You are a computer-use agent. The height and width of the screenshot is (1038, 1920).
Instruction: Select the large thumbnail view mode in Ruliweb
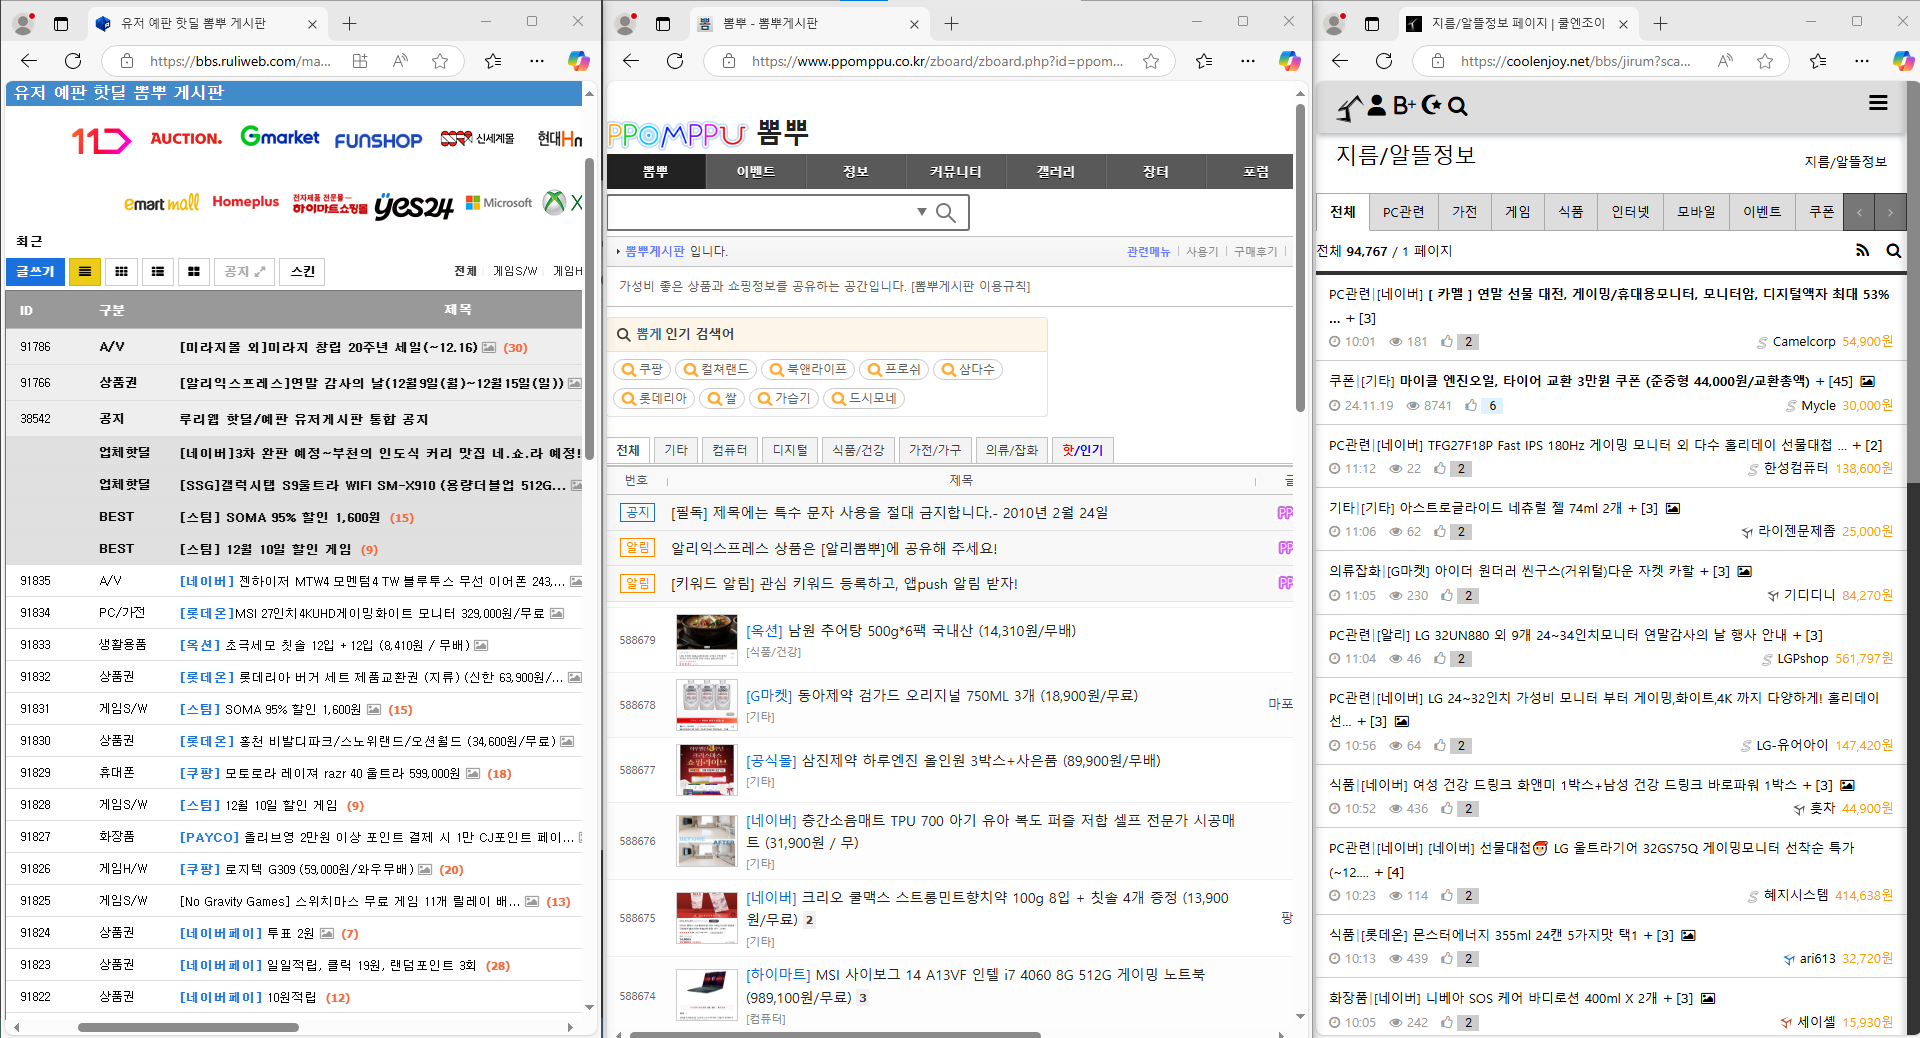coord(193,271)
